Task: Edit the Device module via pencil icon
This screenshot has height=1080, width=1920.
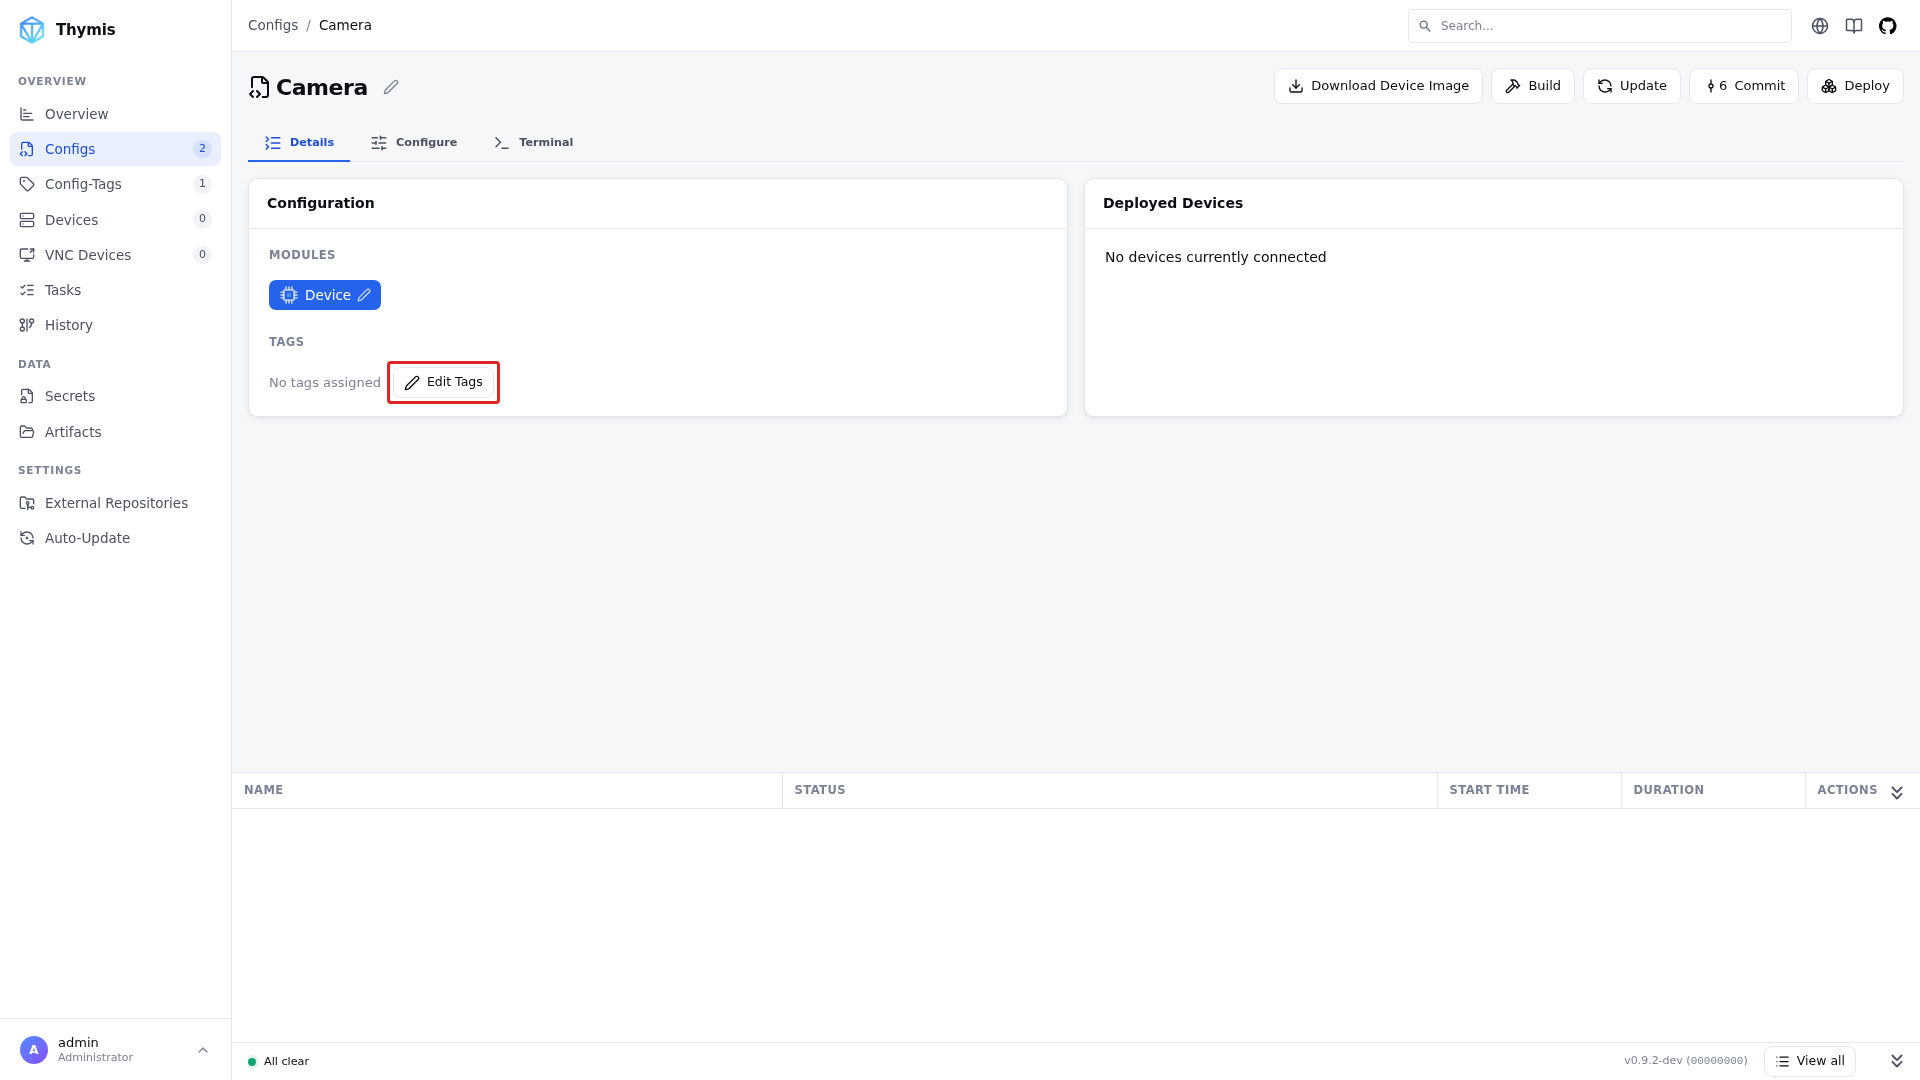Action: tap(364, 295)
